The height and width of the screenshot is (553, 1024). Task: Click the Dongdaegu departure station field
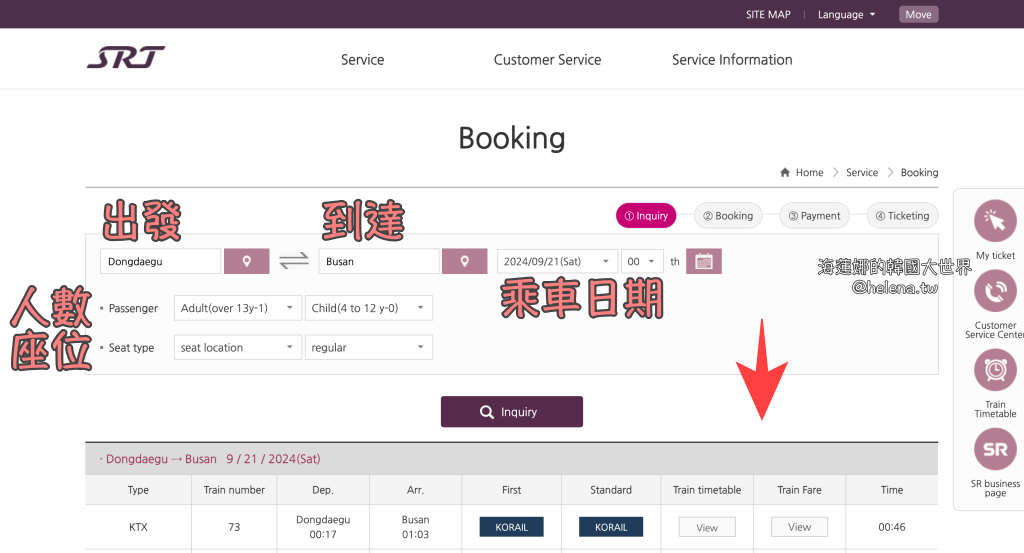pyautogui.click(x=160, y=262)
